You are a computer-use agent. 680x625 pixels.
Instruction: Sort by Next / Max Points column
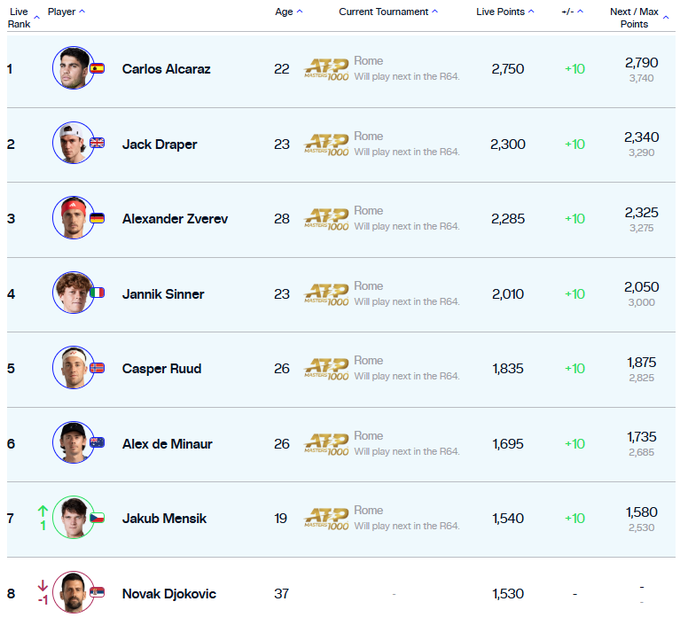tap(635, 17)
